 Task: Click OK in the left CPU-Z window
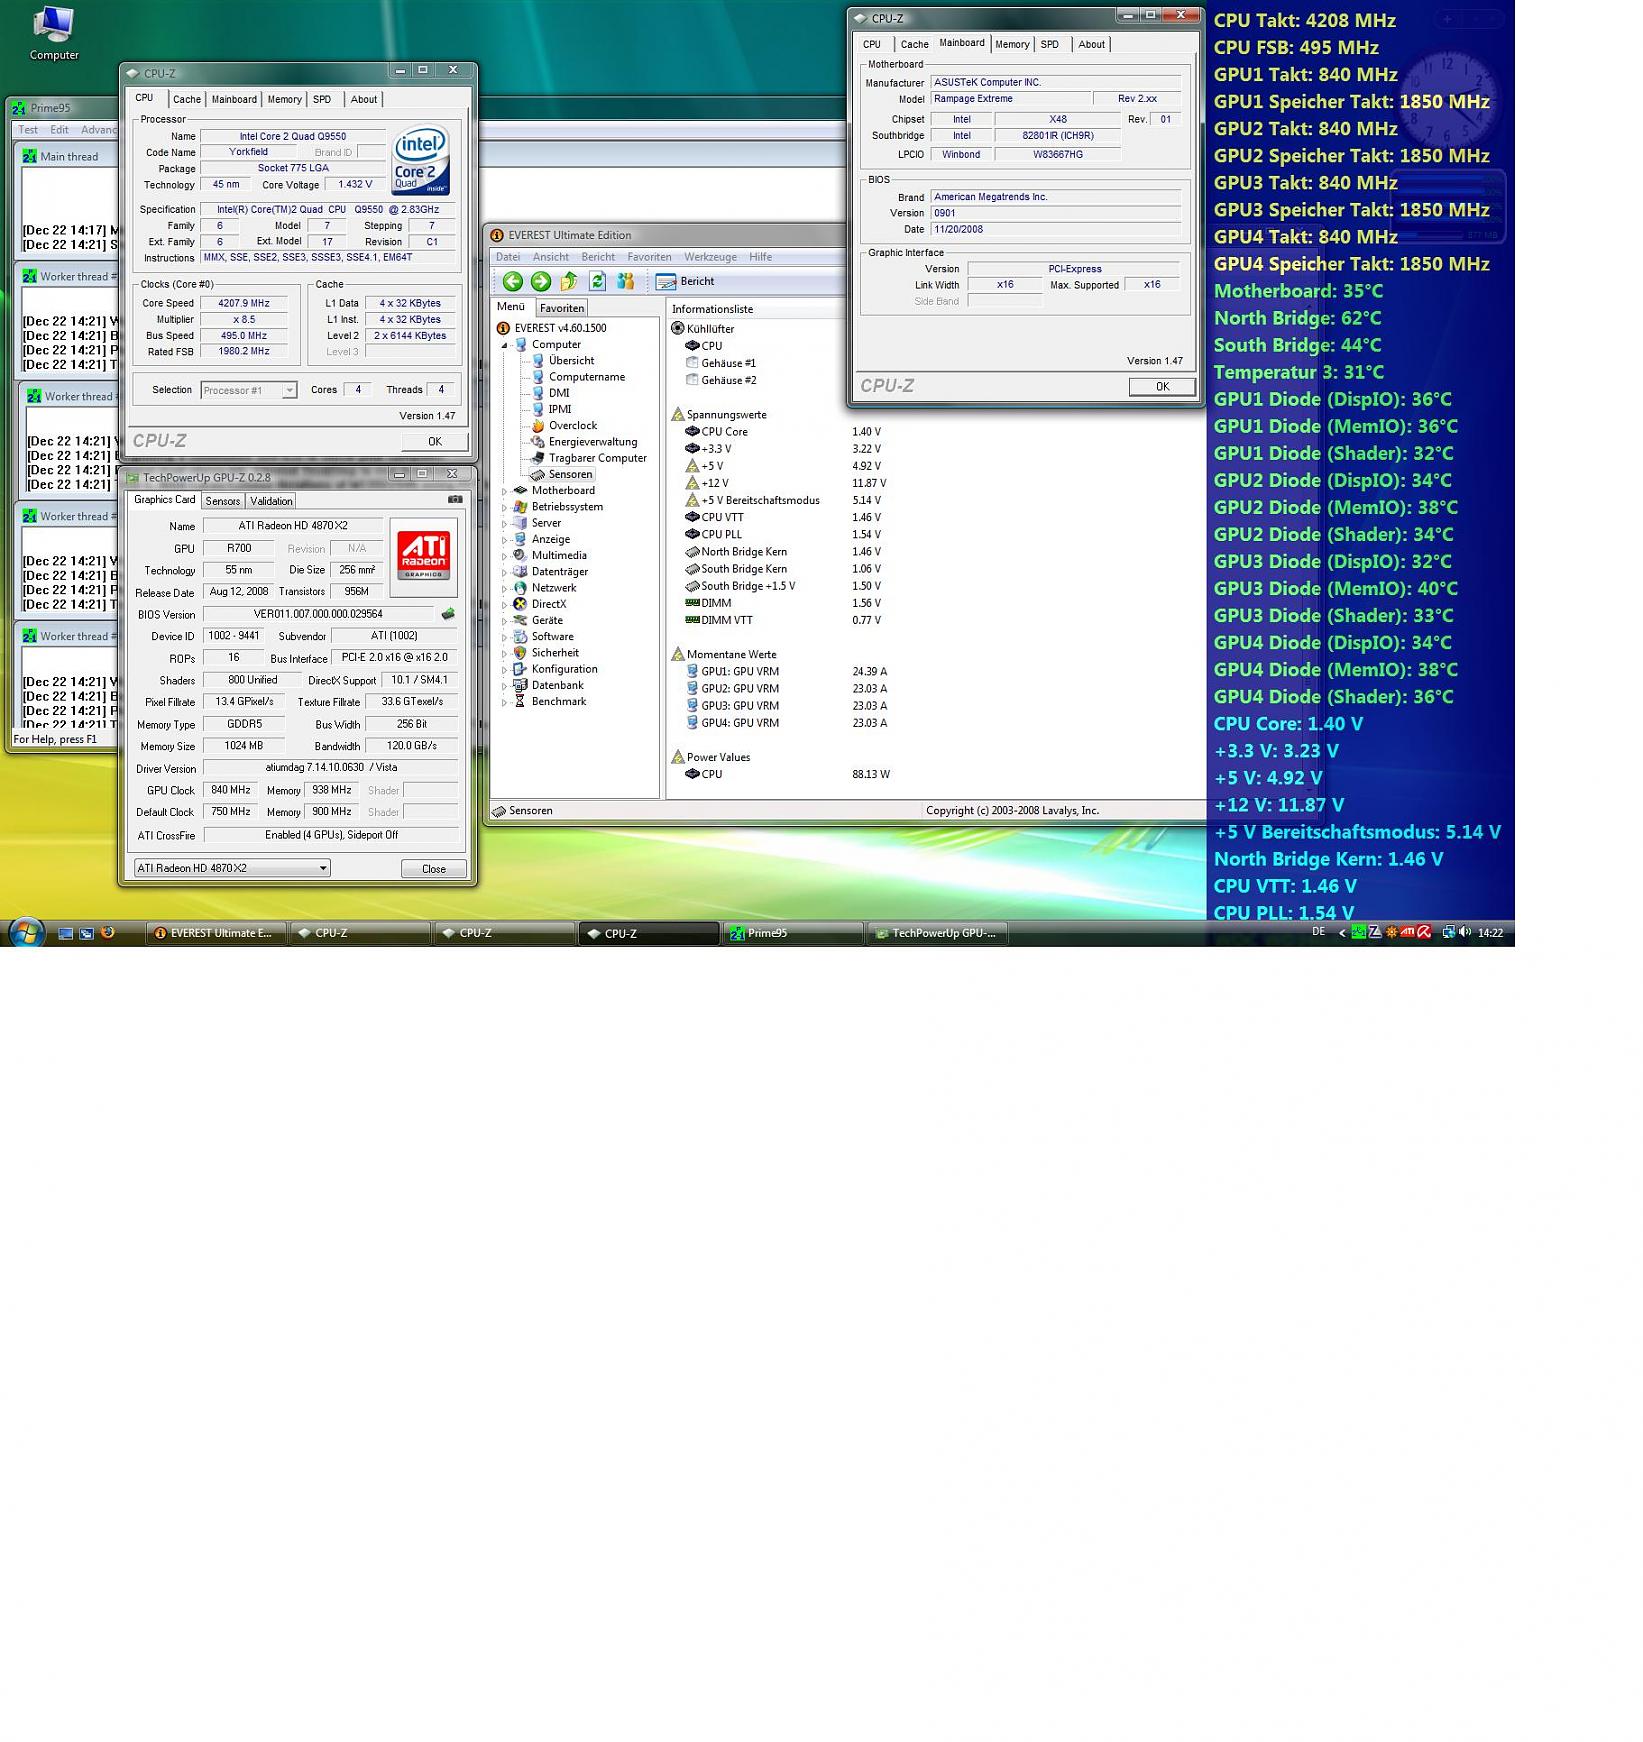pos(435,442)
